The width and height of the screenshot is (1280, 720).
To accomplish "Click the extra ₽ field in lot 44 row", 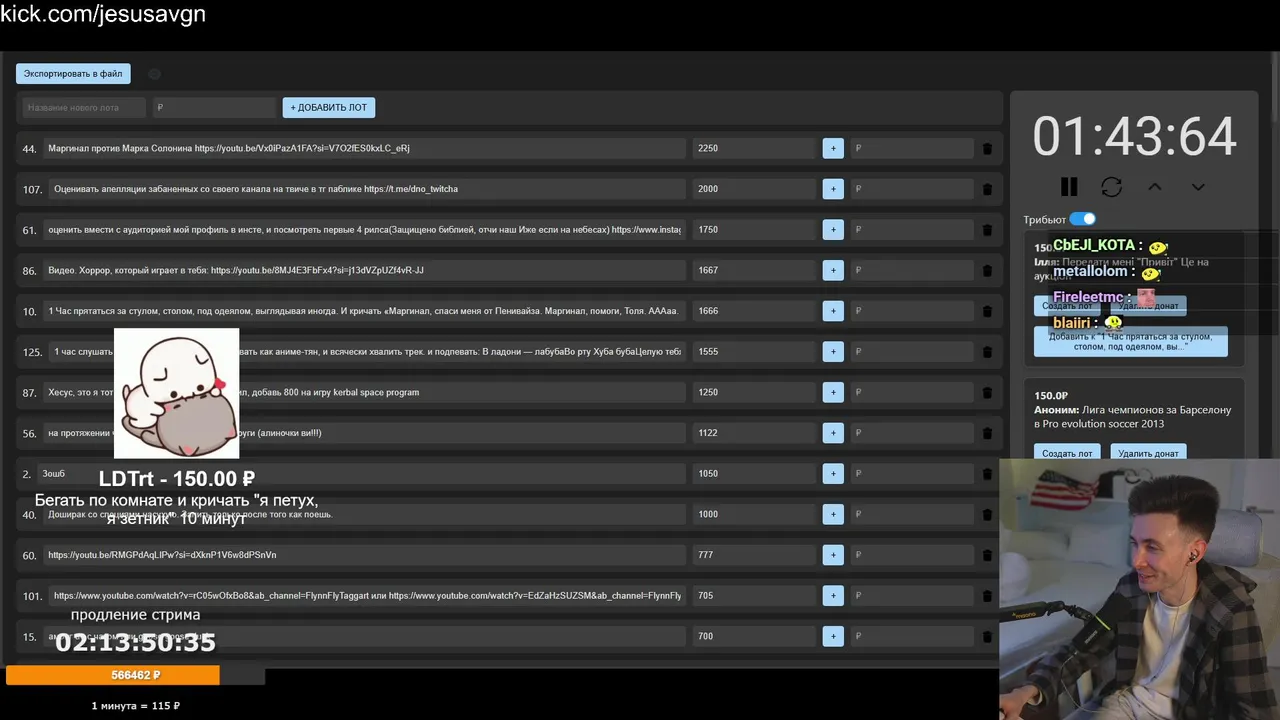I will tap(912, 148).
